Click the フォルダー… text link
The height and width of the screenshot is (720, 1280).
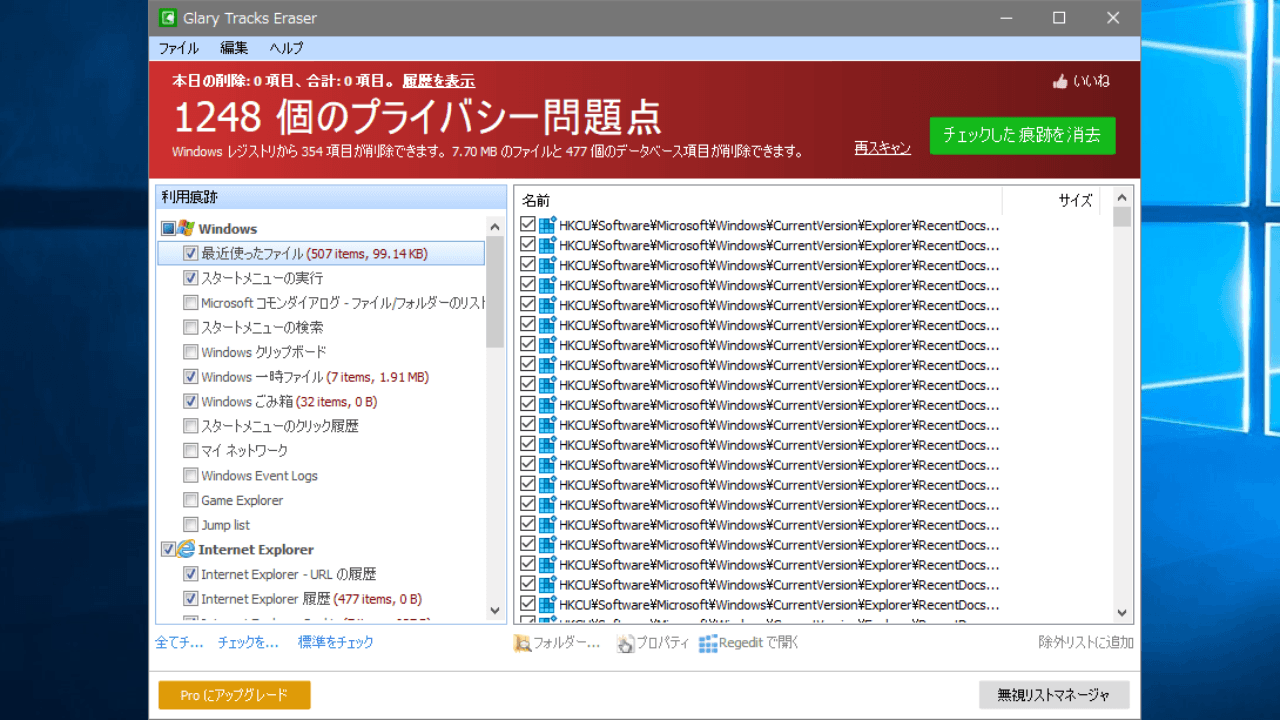[567, 643]
